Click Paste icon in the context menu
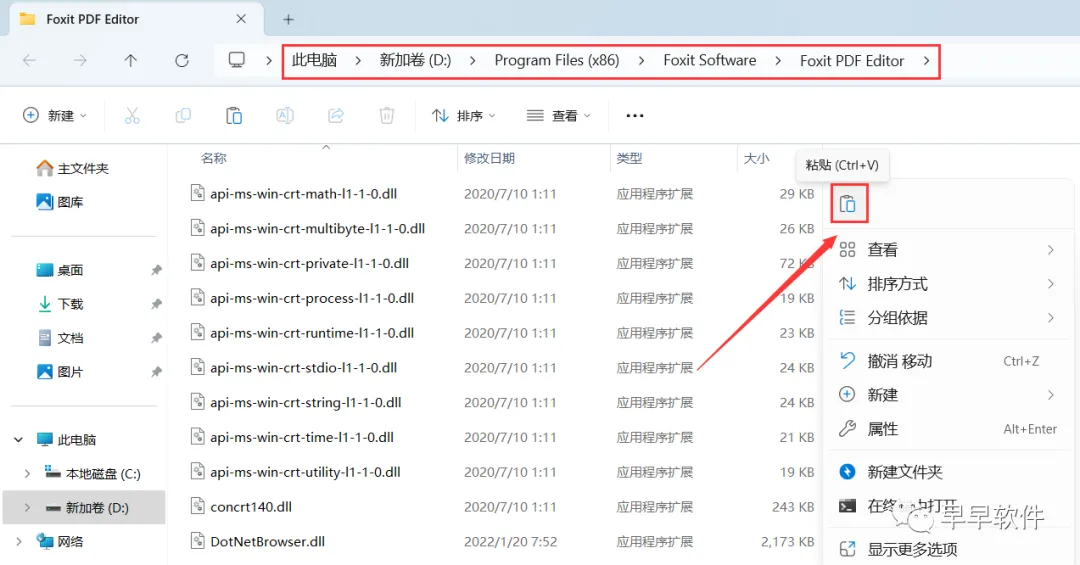 pos(848,204)
